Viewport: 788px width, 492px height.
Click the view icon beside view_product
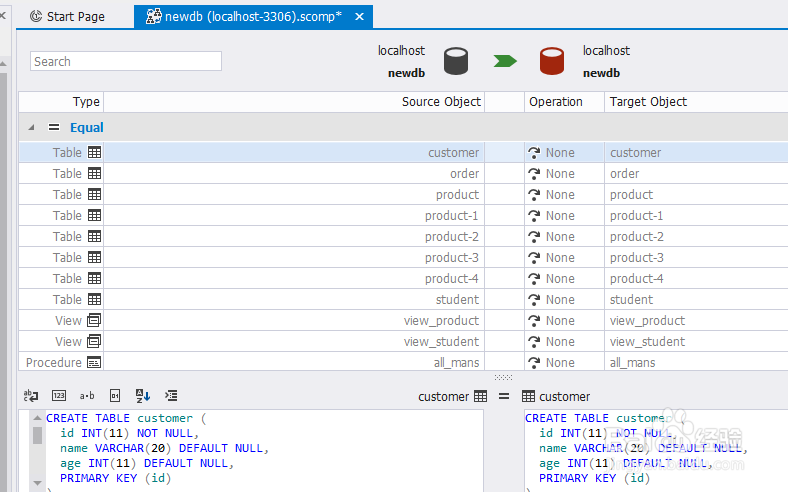[x=94, y=321]
